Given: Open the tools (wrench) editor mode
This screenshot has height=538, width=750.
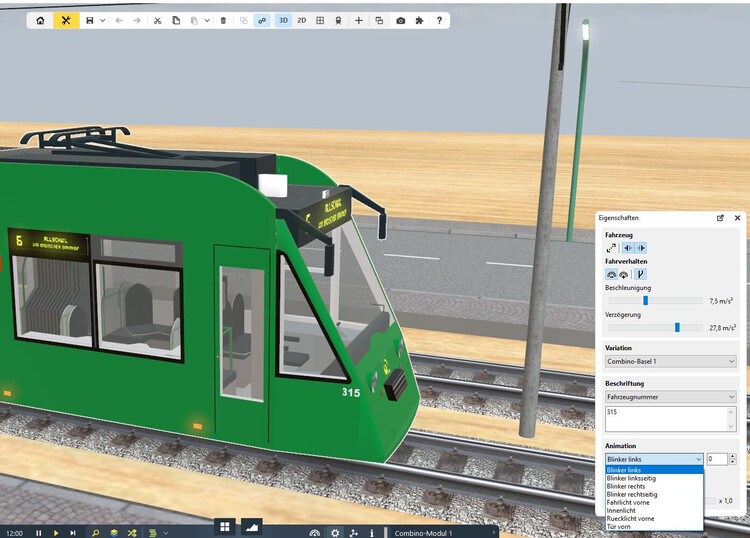Looking at the screenshot, I should click(66, 20).
